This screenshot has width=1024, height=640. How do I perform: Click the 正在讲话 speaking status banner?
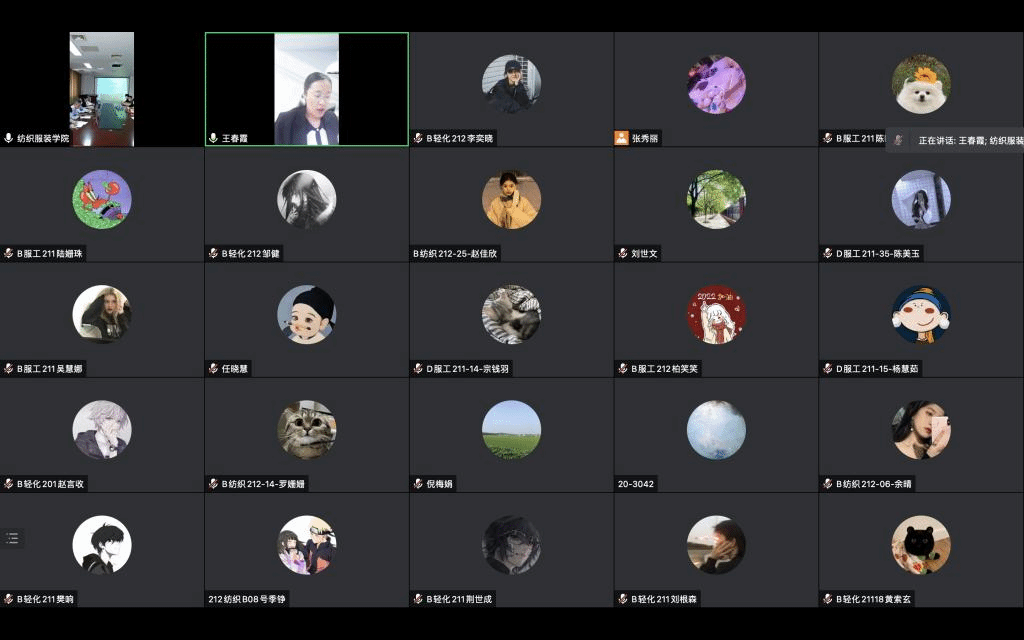click(x=955, y=140)
